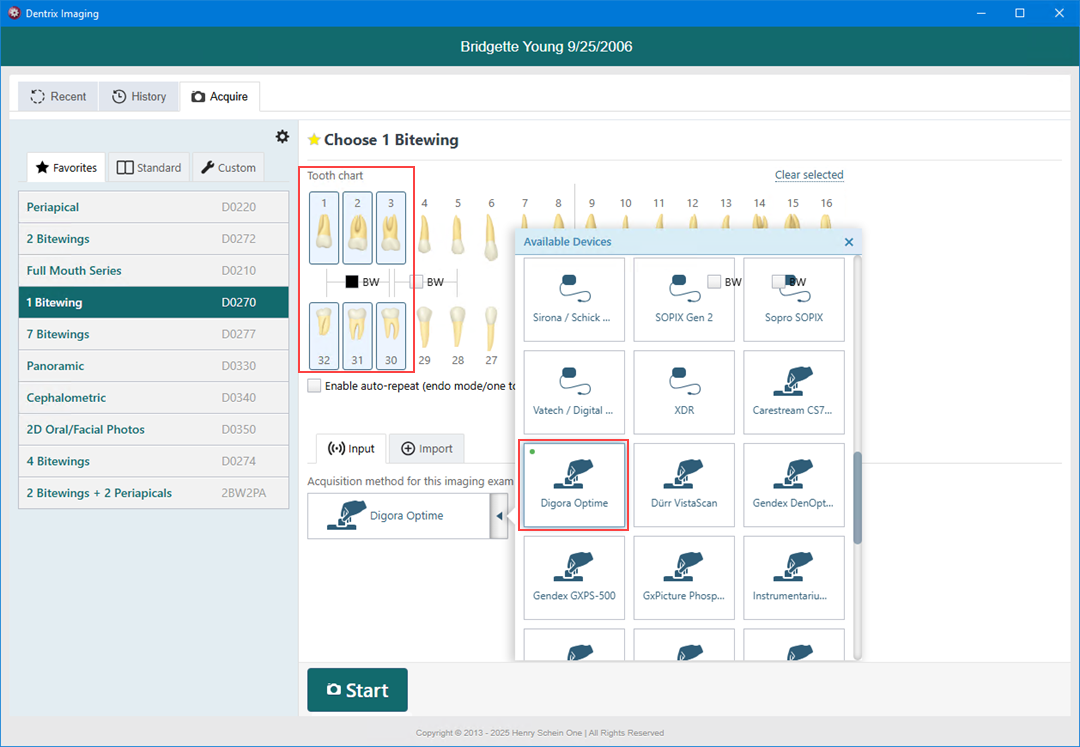The width and height of the screenshot is (1080, 747).
Task: Pick the XDR sensor device
Action: point(683,392)
